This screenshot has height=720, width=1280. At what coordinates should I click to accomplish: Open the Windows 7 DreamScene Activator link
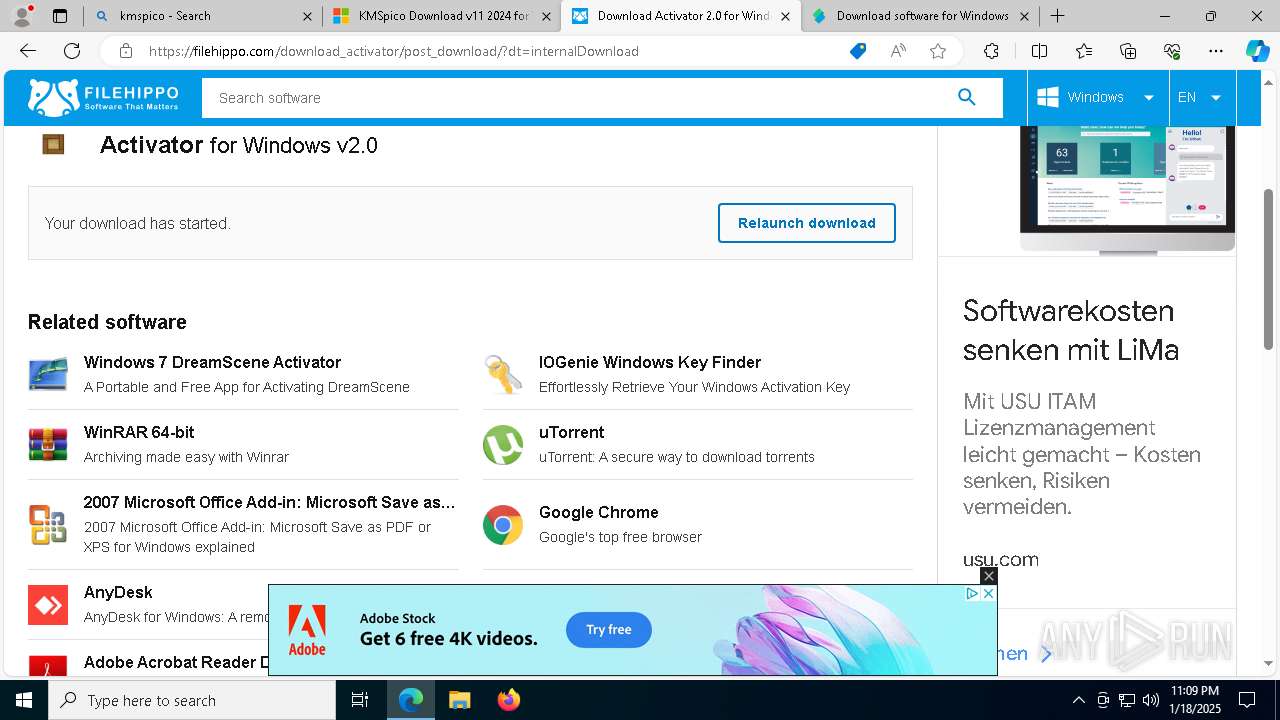(x=212, y=362)
